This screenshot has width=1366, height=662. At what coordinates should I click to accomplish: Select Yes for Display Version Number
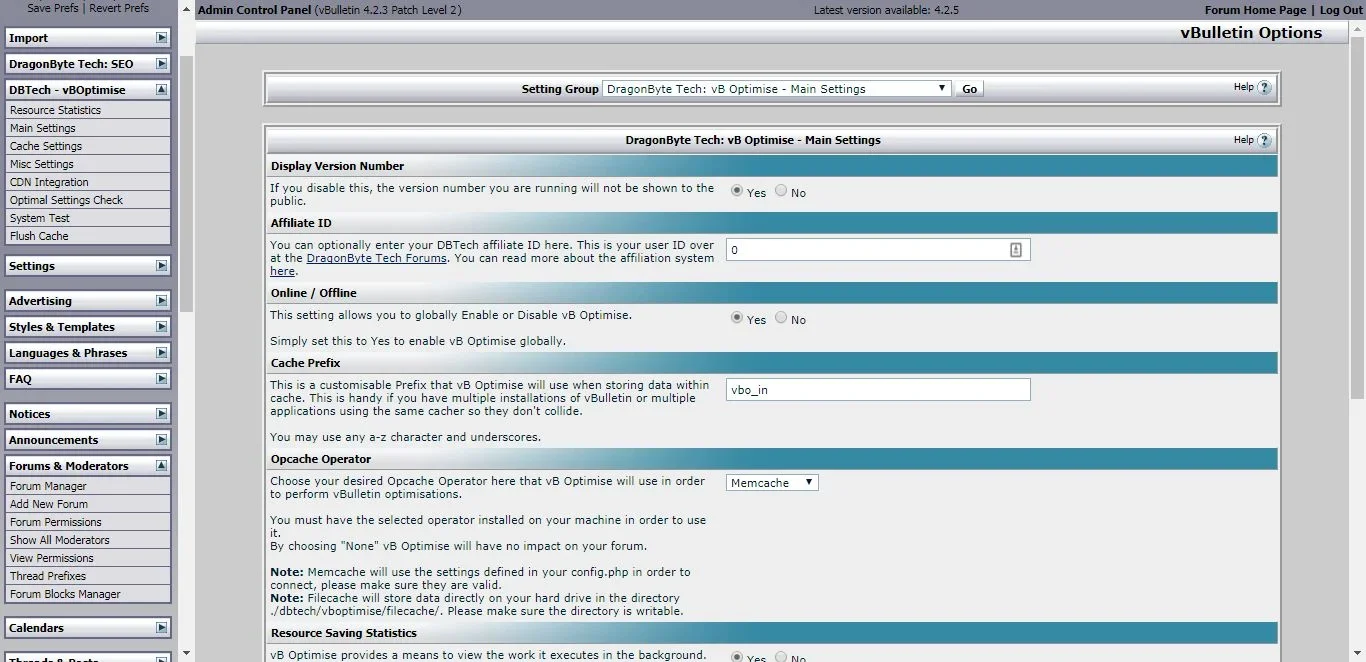737,191
